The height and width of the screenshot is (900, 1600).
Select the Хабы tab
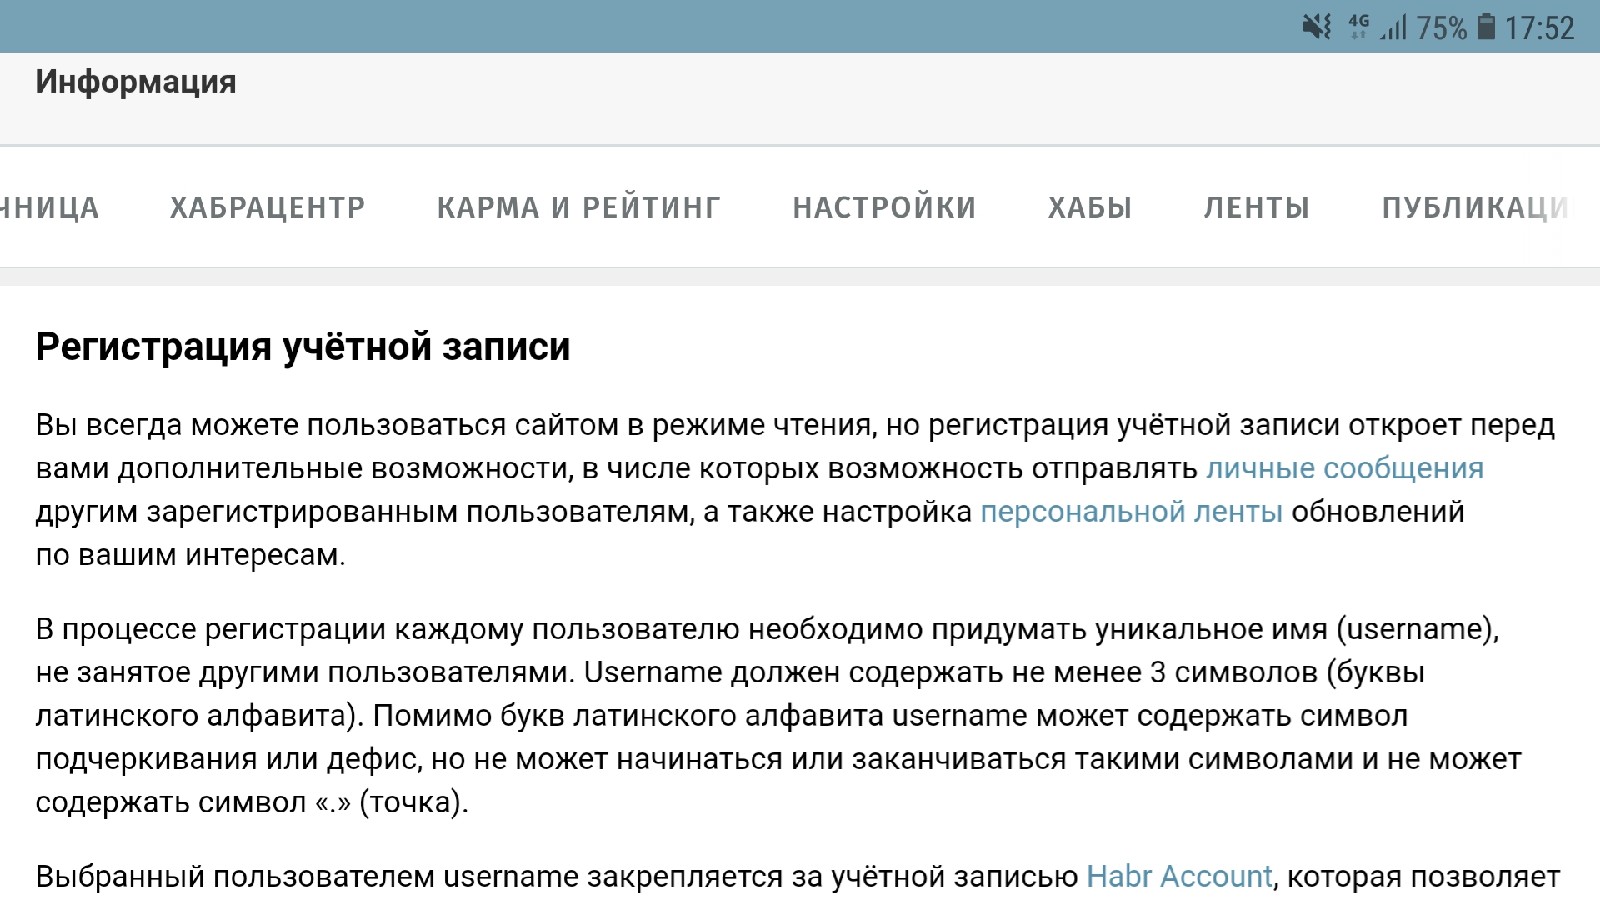[x=1090, y=207]
